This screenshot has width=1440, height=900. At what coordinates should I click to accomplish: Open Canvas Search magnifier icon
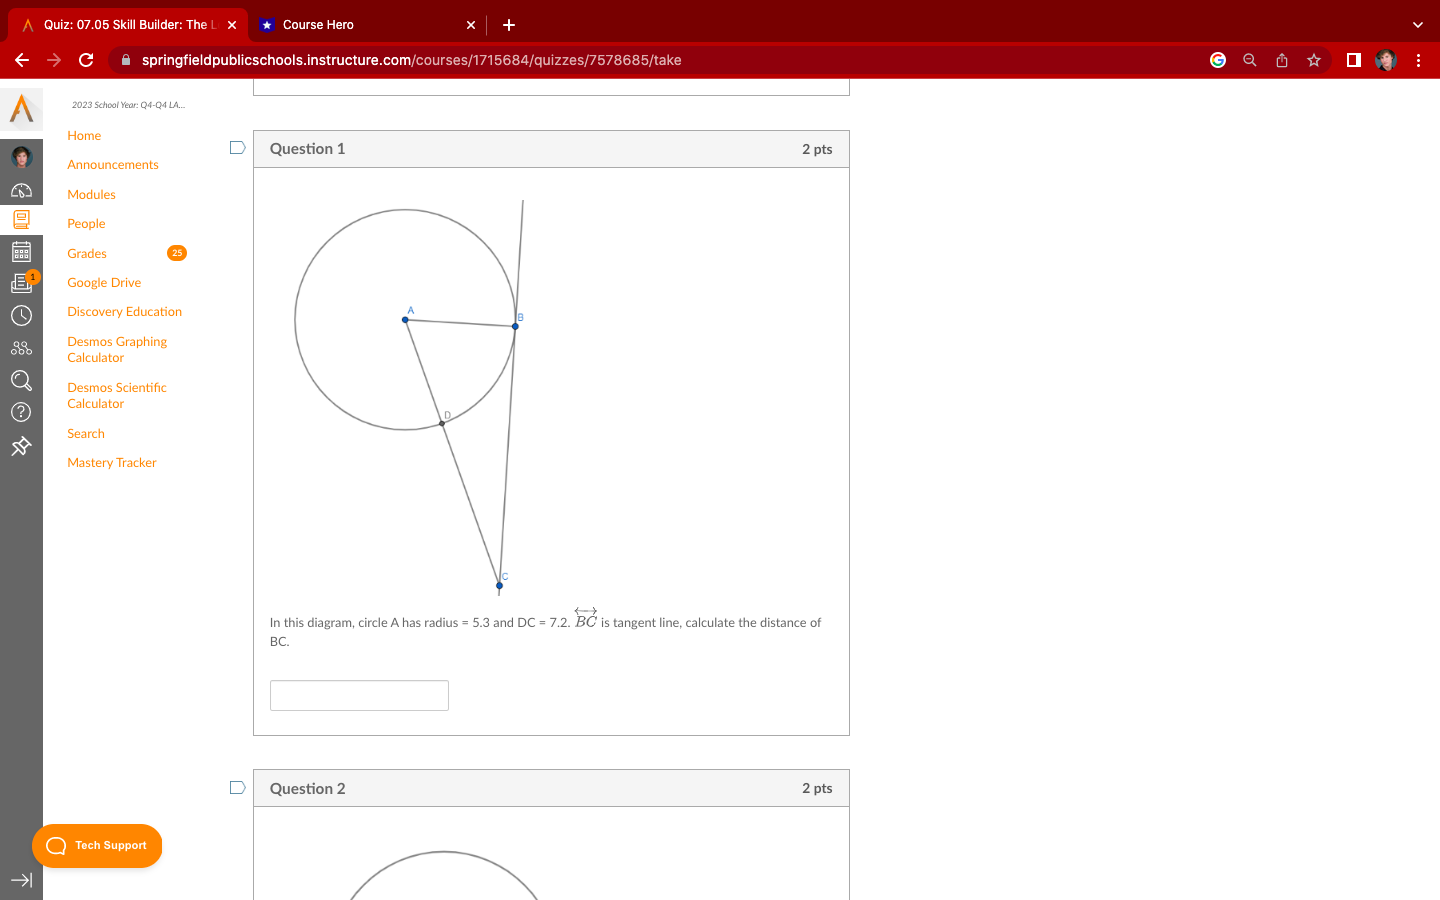22,381
